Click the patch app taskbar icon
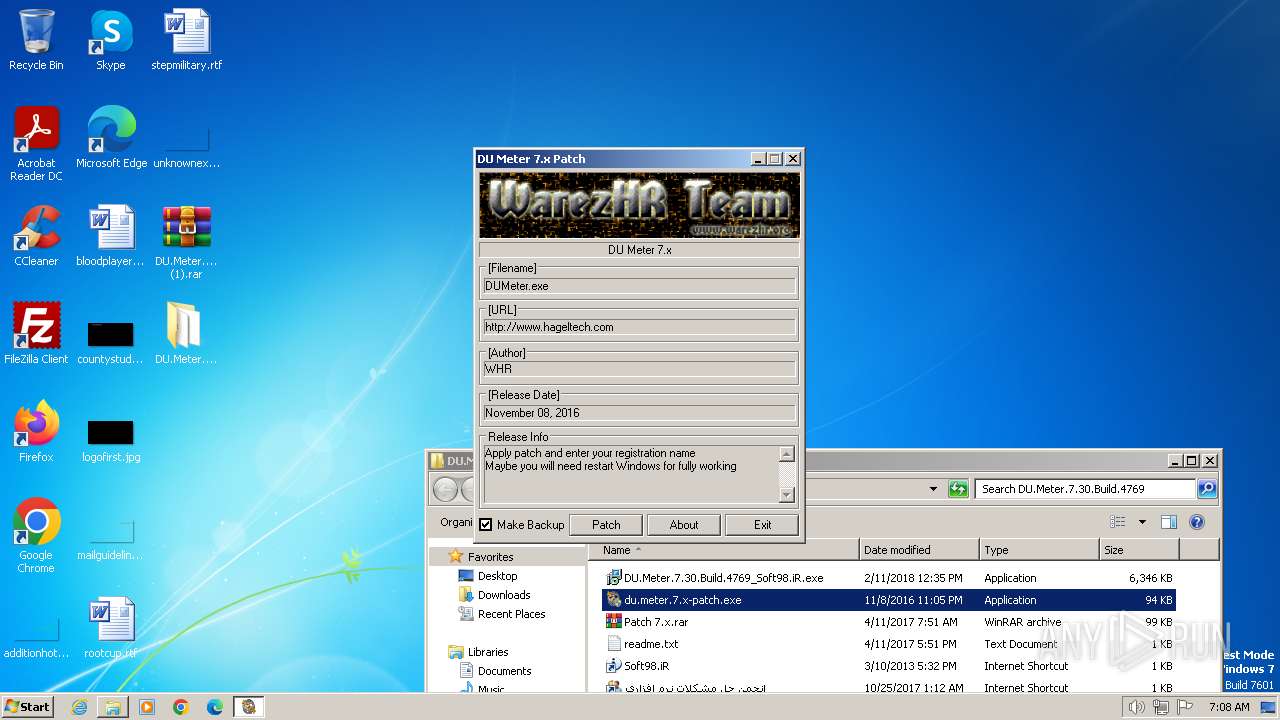 [x=249, y=707]
